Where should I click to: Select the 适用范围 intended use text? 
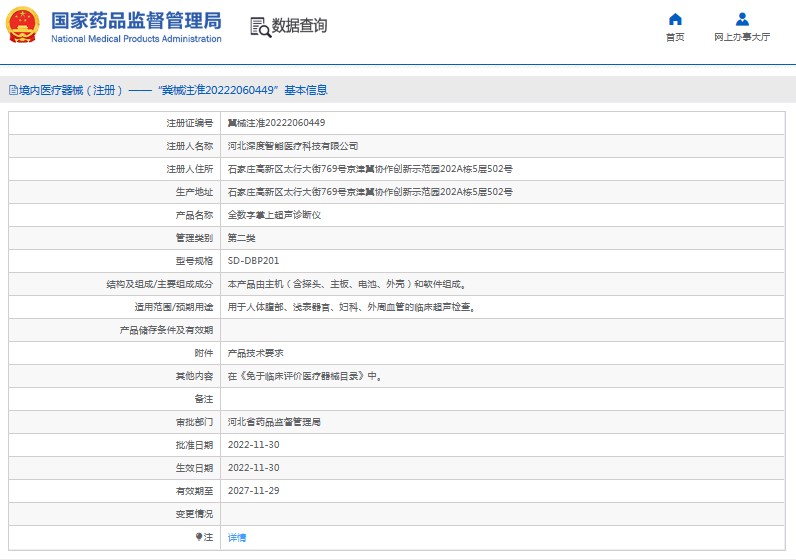tap(351, 307)
